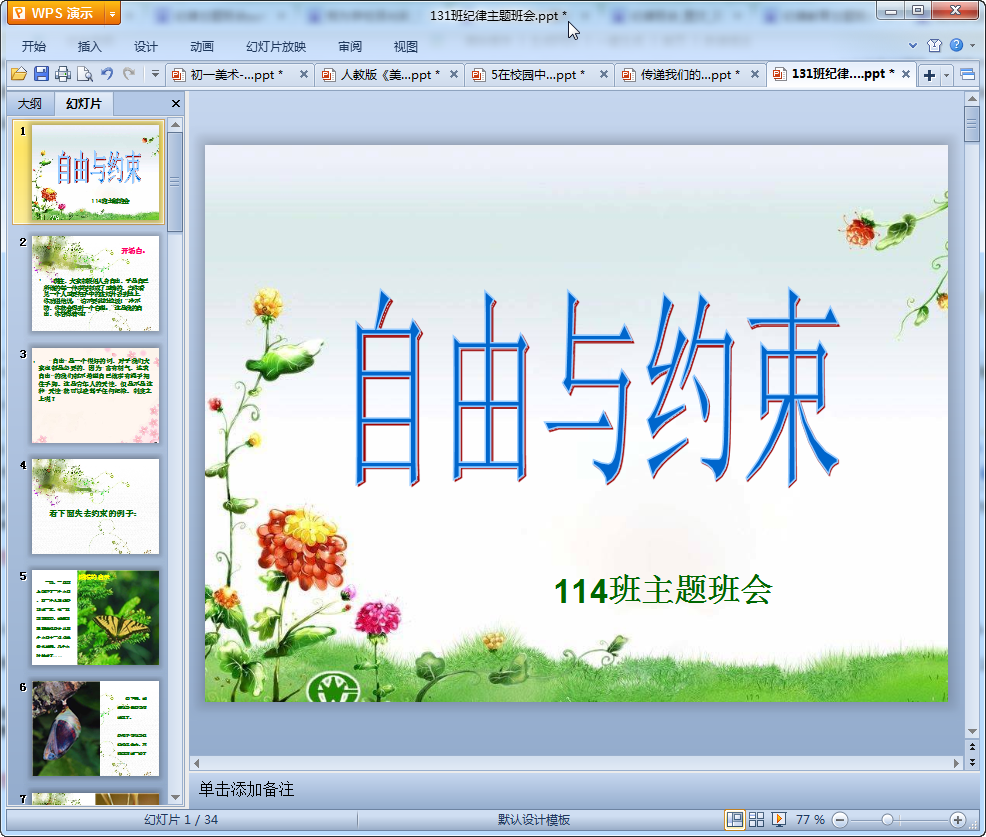Viewport: 986px width, 837px height.
Task: Switch to Normal view icon in status bar
Action: (734, 819)
